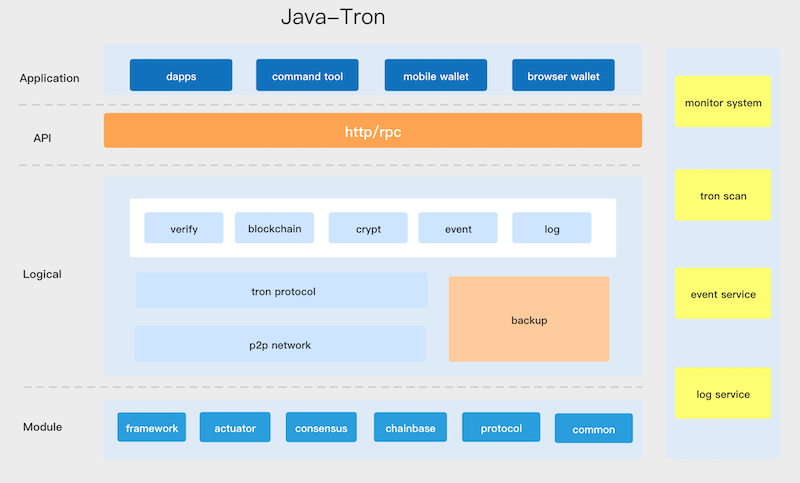Select the framework module box
This screenshot has height=483, width=800.
point(152,427)
